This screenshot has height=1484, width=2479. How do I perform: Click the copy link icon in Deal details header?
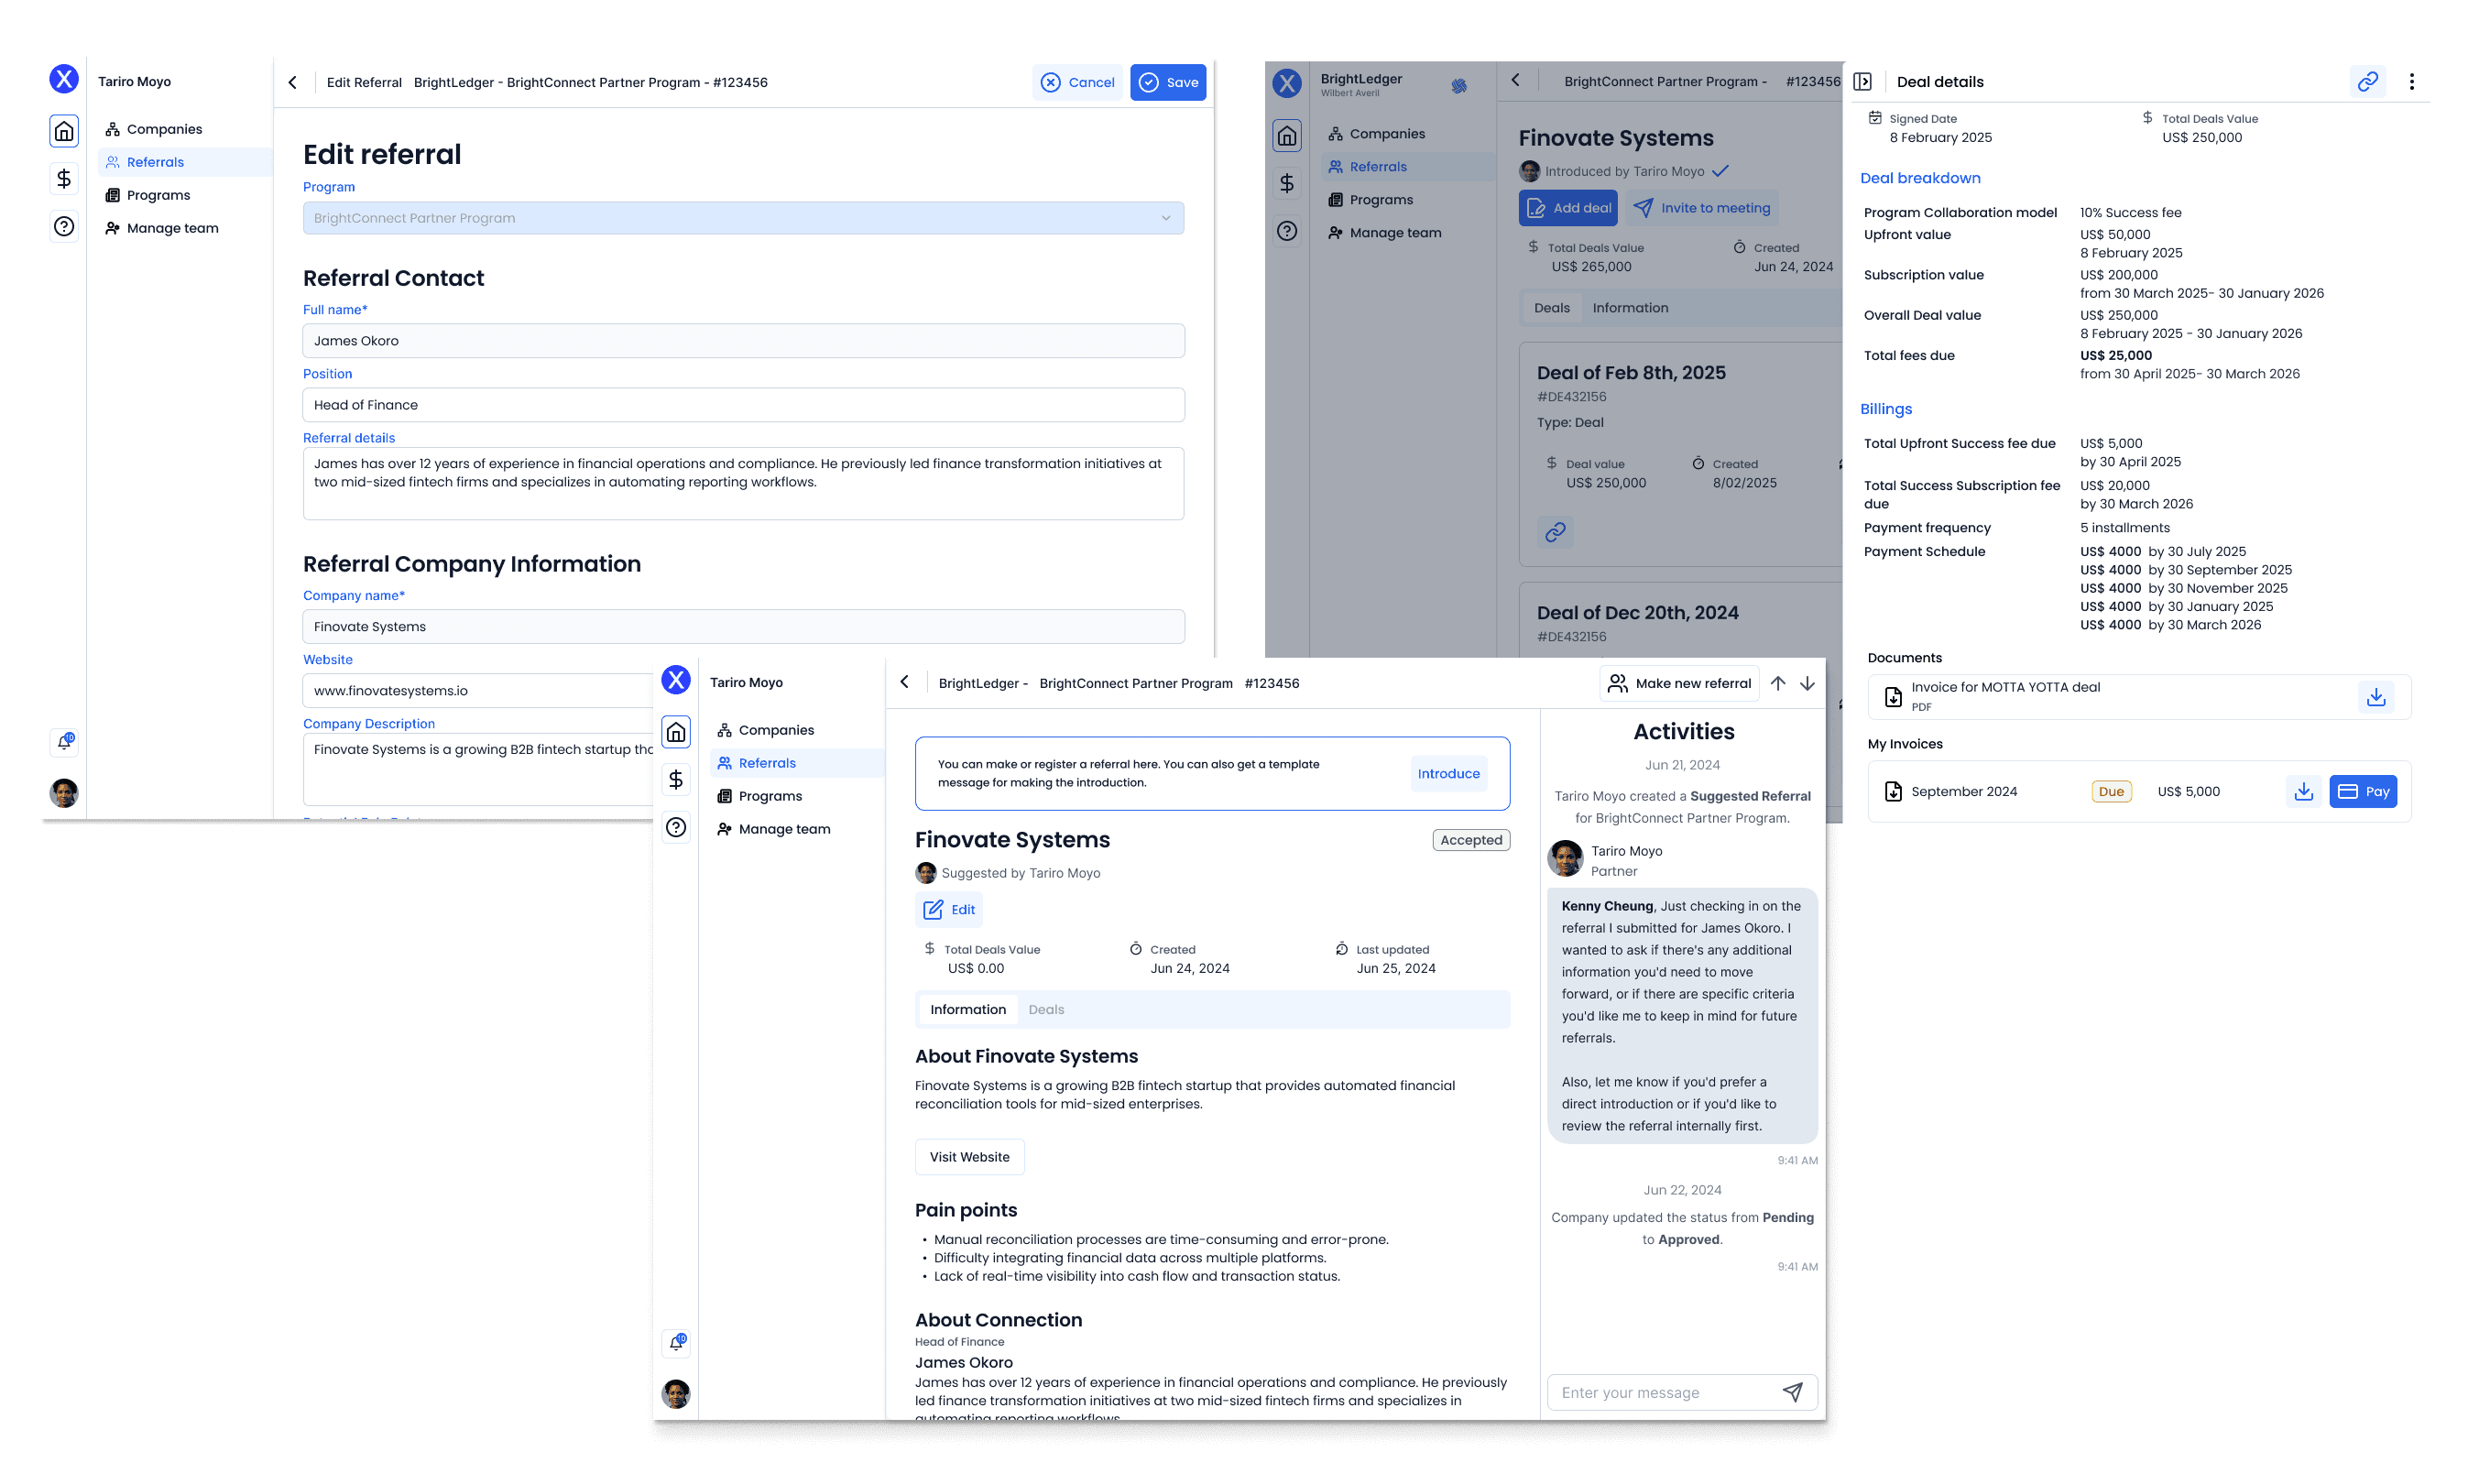[x=2367, y=82]
